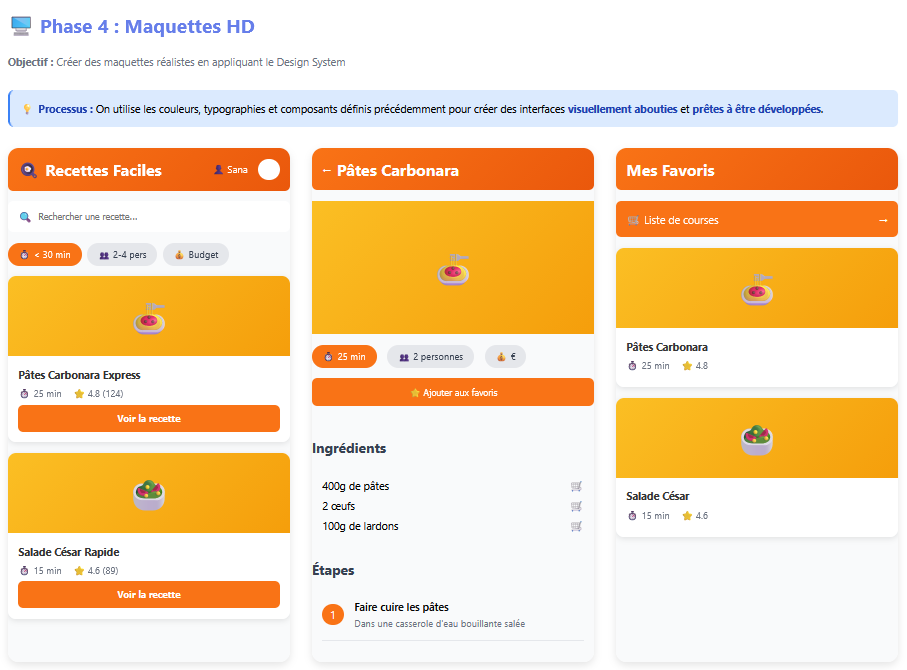
Task: Enable the '2-4 pers' filter chip
Action: click(122, 255)
